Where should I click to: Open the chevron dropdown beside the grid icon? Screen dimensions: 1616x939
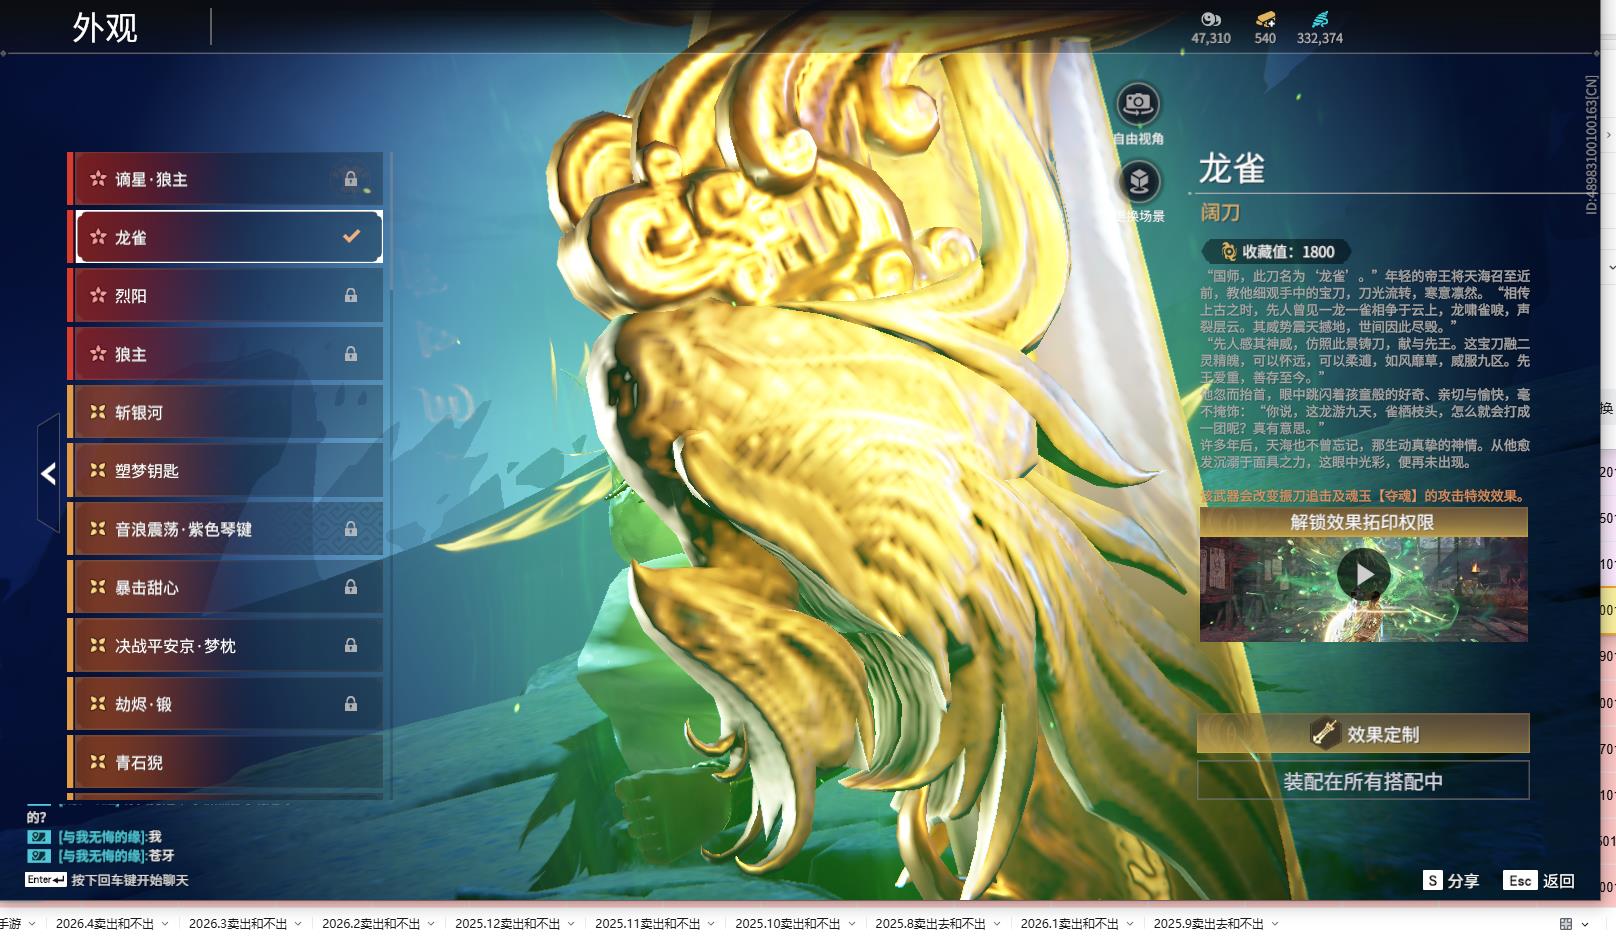[1586, 924]
